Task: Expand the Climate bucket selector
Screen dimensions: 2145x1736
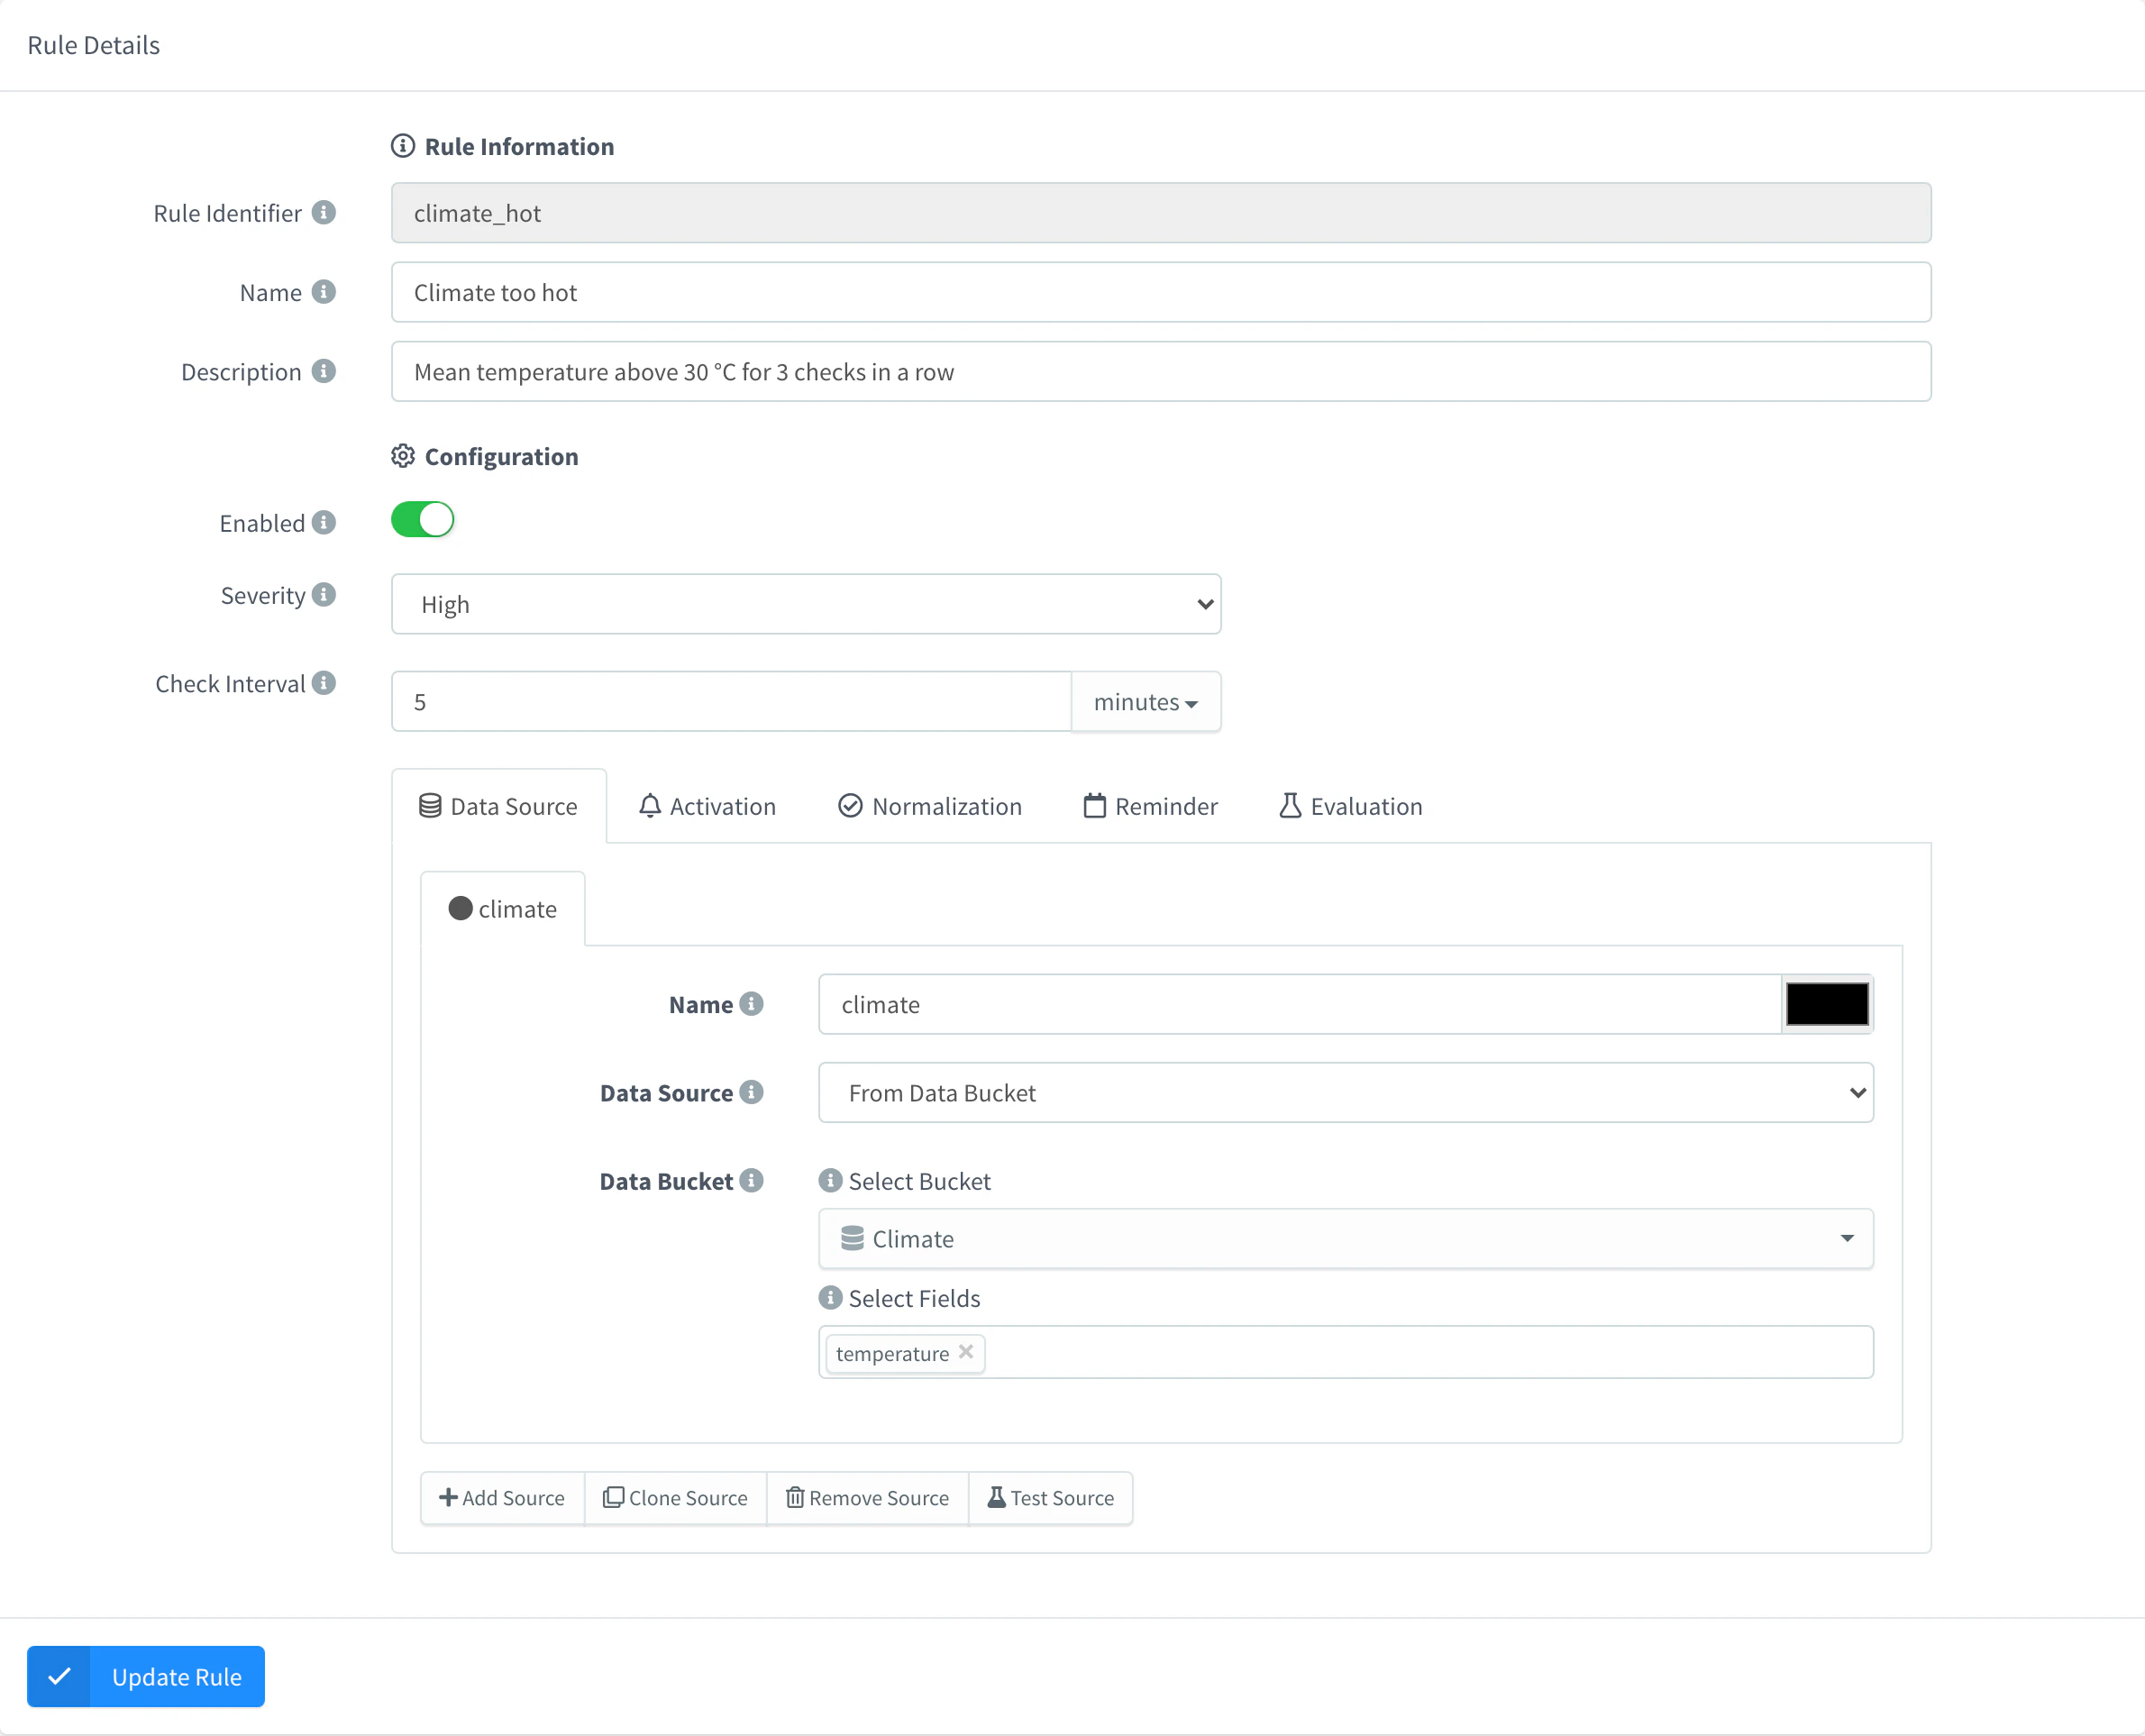Action: 1345,1239
